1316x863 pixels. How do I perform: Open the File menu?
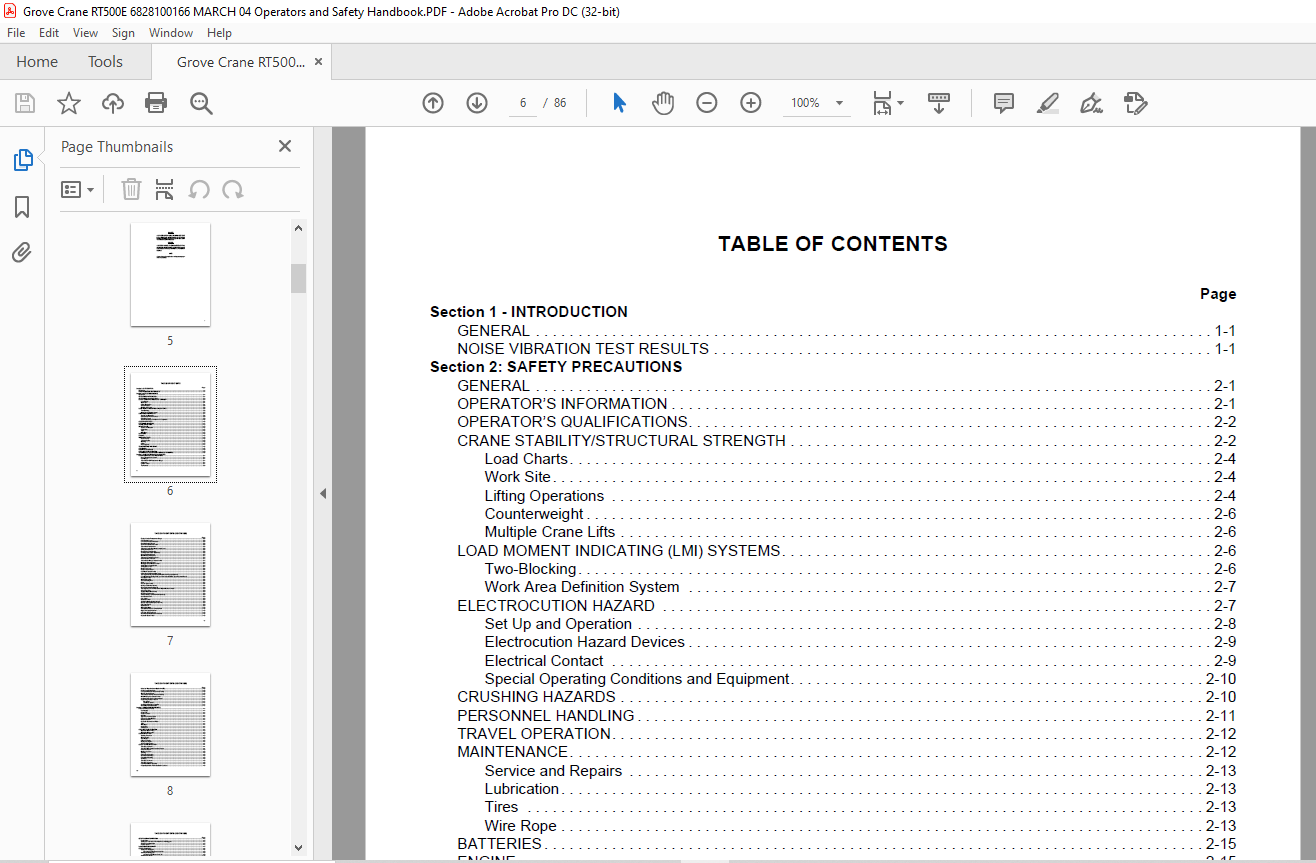16,33
